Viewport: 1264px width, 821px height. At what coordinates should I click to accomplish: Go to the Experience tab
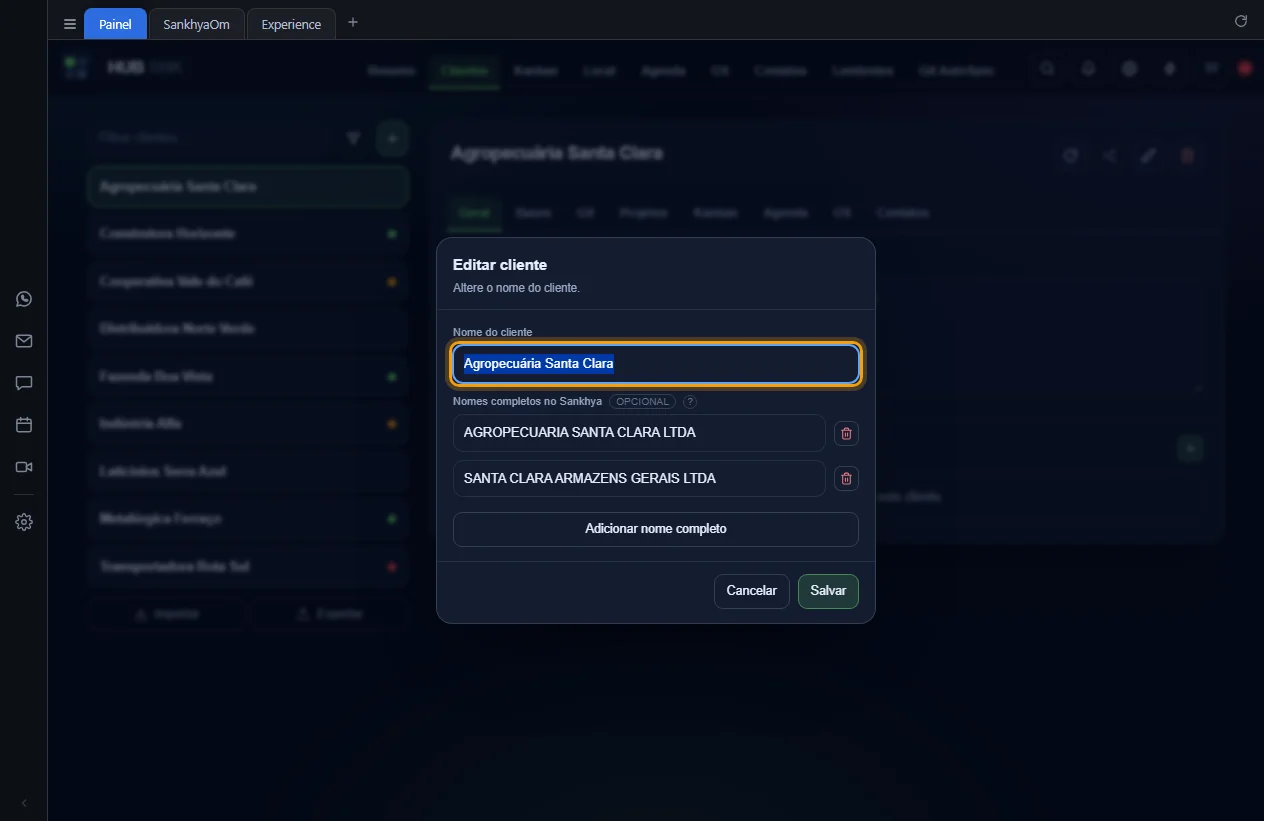point(291,24)
